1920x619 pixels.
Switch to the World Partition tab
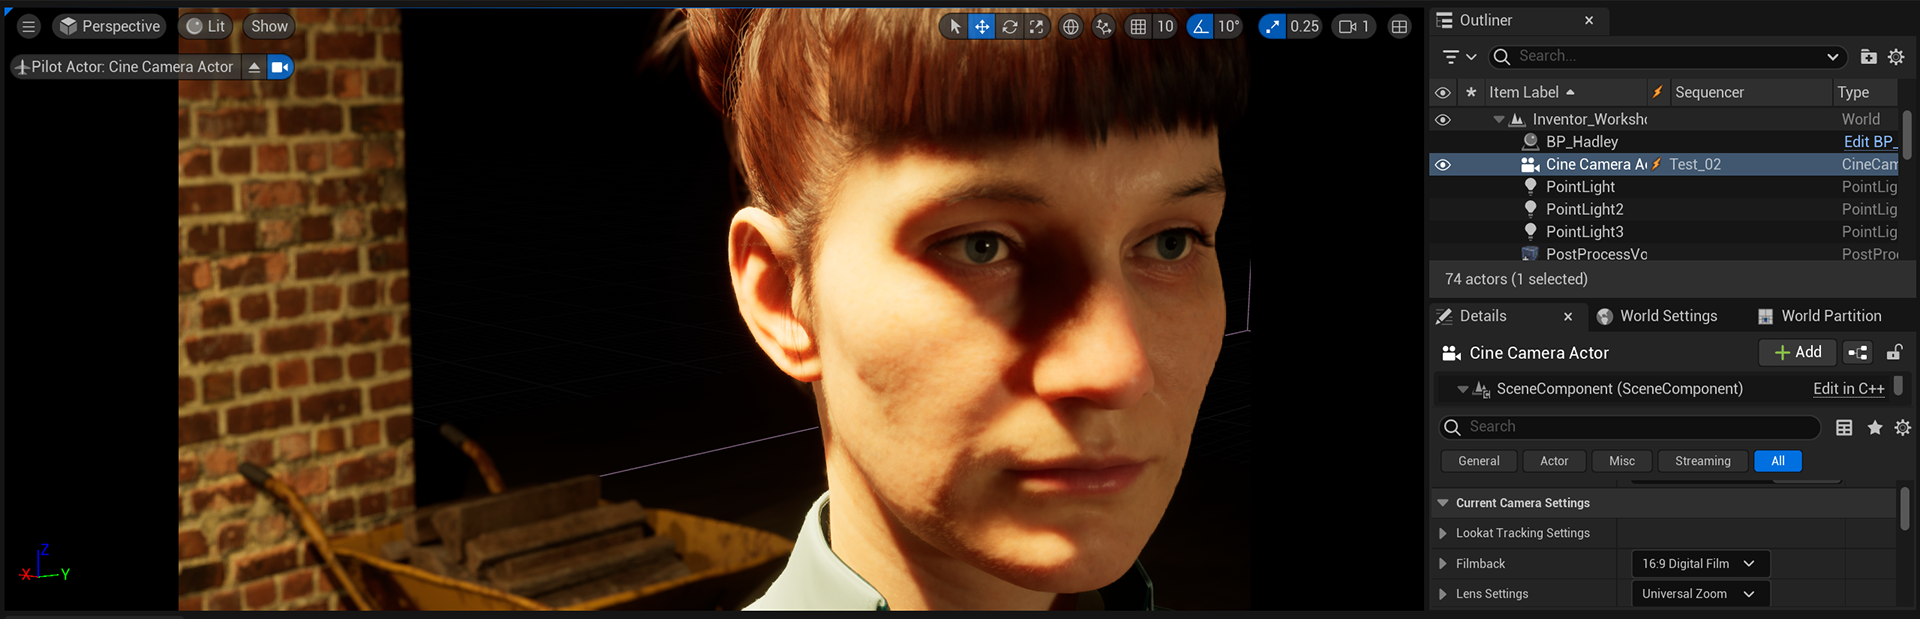point(1819,316)
